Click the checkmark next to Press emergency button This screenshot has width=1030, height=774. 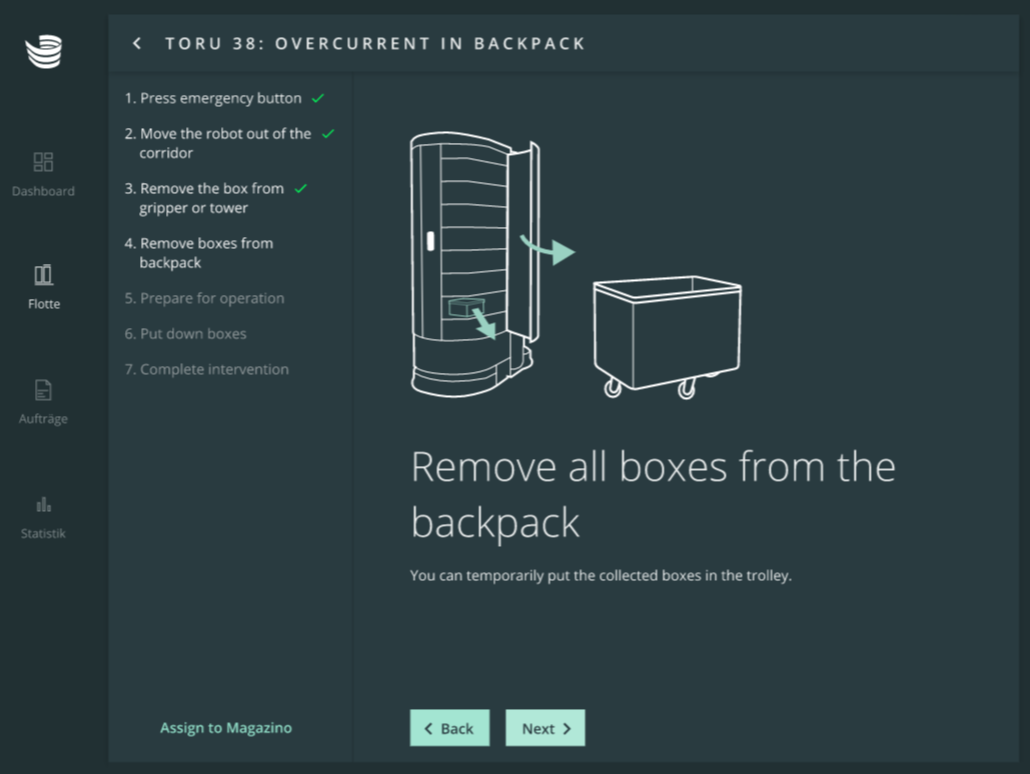tap(318, 99)
